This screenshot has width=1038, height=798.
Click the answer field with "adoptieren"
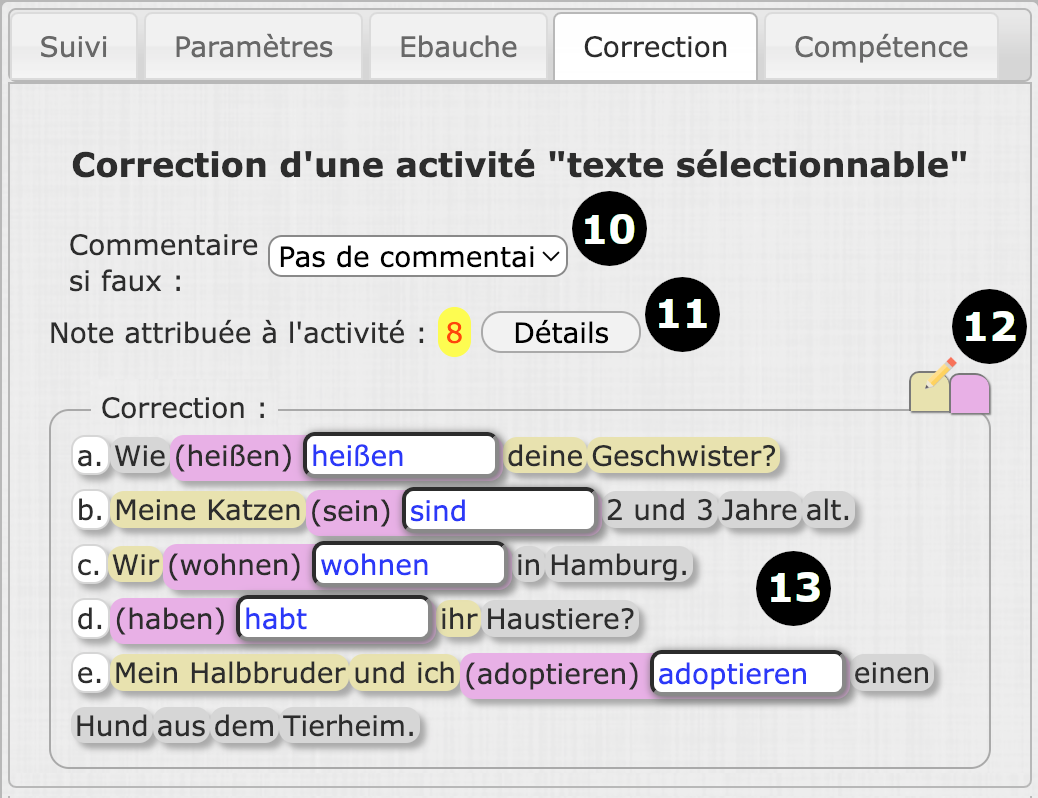coord(747,674)
